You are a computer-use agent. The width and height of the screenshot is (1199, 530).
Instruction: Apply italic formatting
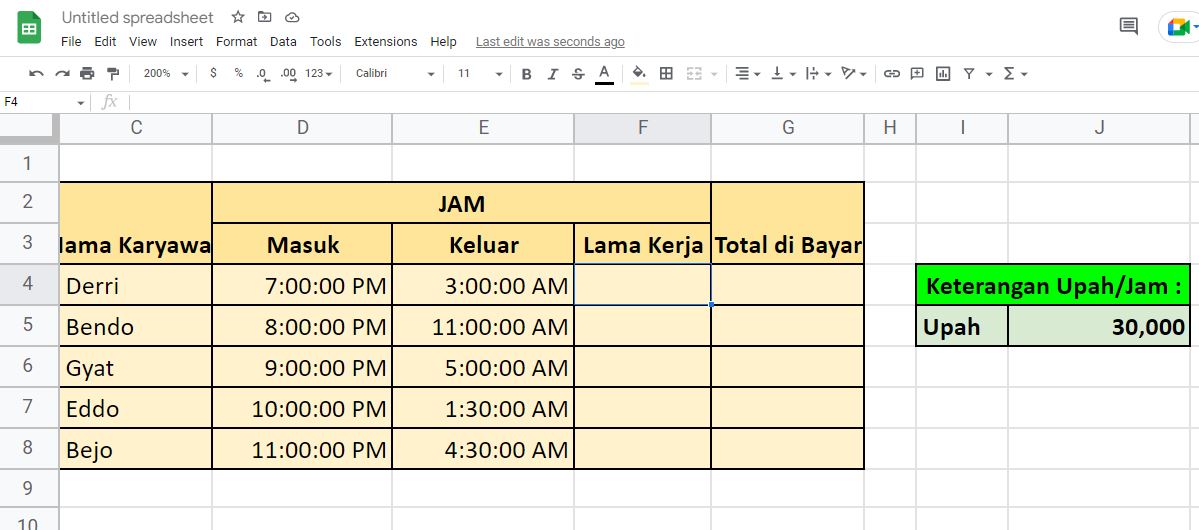click(552, 73)
